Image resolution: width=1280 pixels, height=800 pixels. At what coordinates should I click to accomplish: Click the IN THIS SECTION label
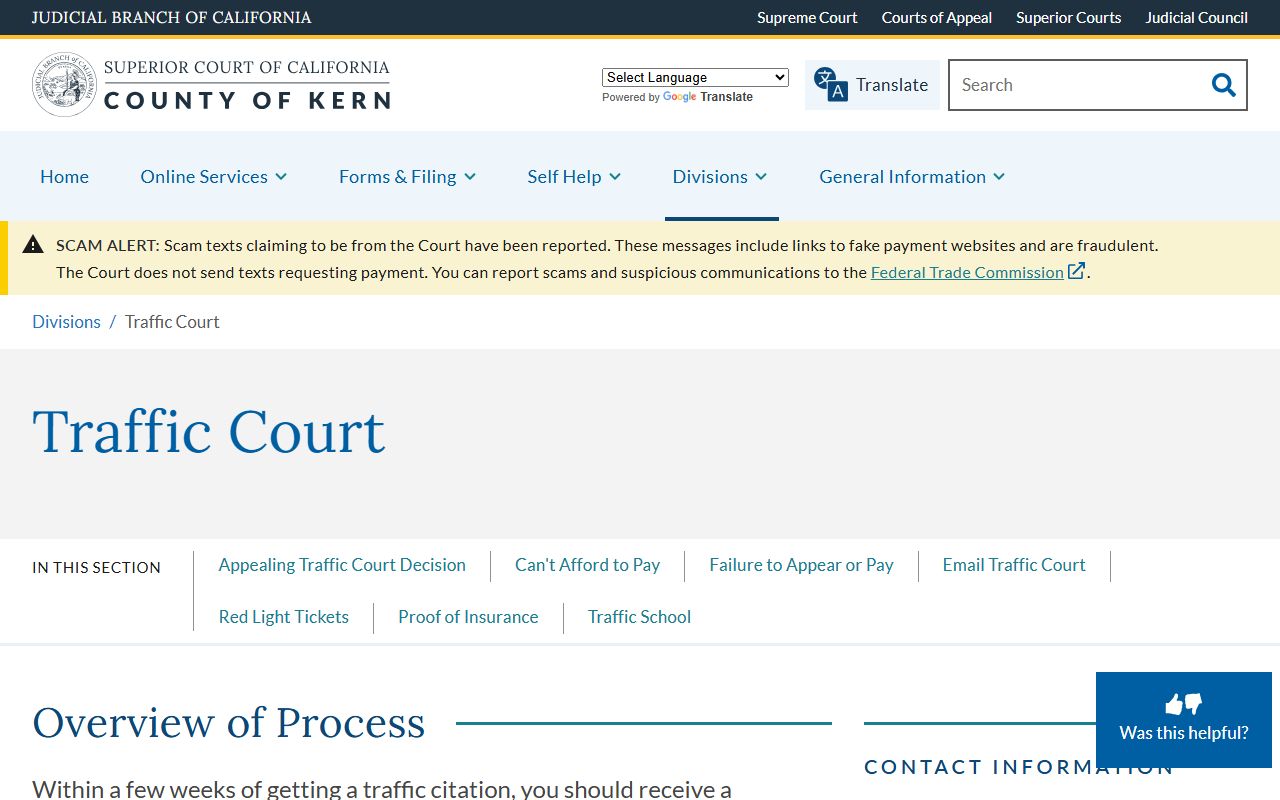click(96, 567)
